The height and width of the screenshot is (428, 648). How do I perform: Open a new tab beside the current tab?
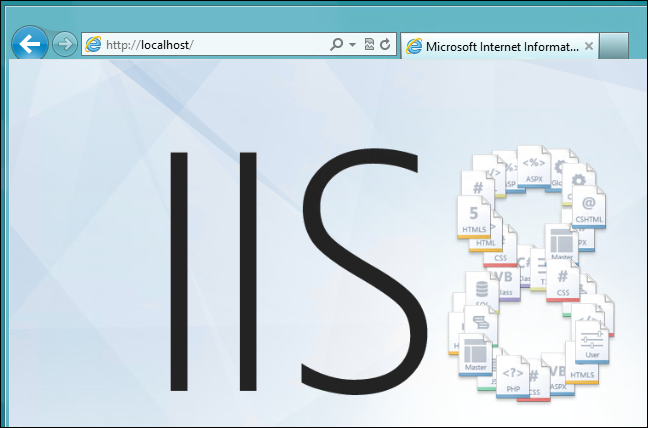pos(614,46)
